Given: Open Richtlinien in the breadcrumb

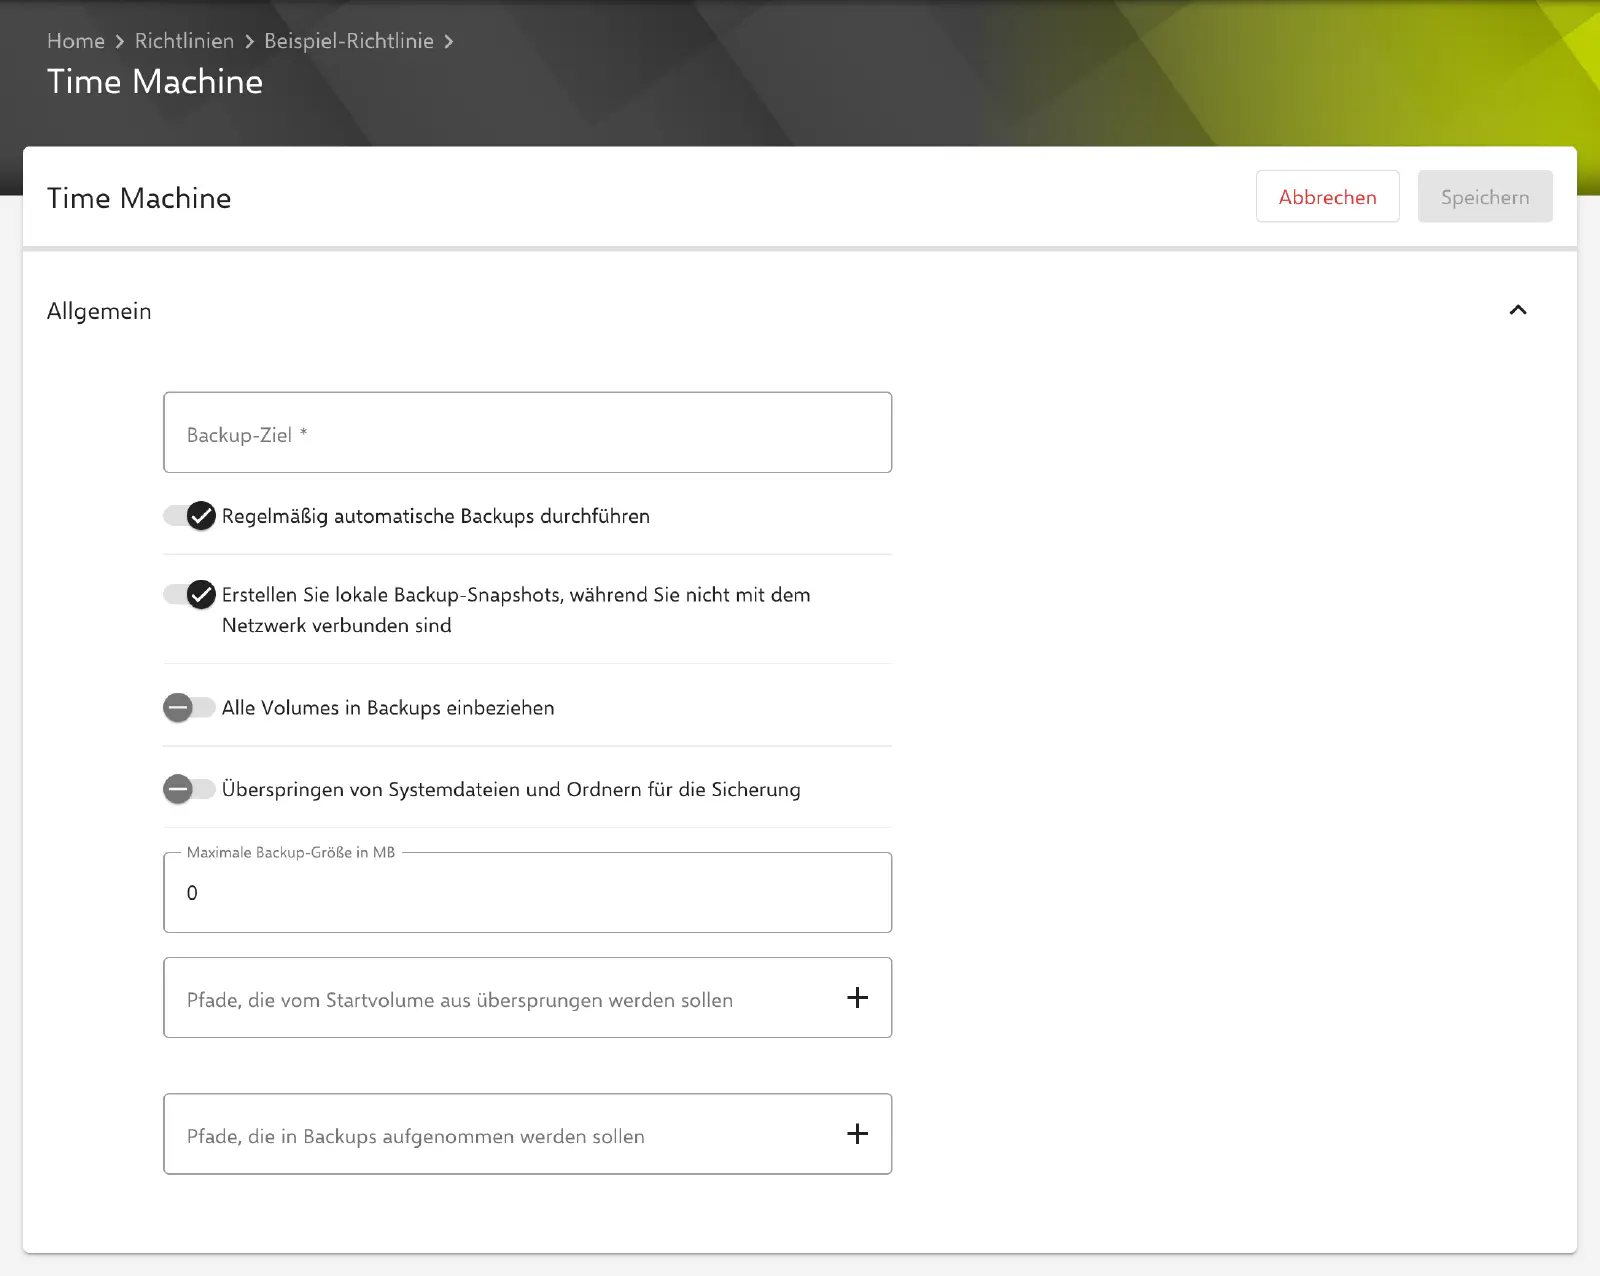Looking at the screenshot, I should [x=184, y=41].
